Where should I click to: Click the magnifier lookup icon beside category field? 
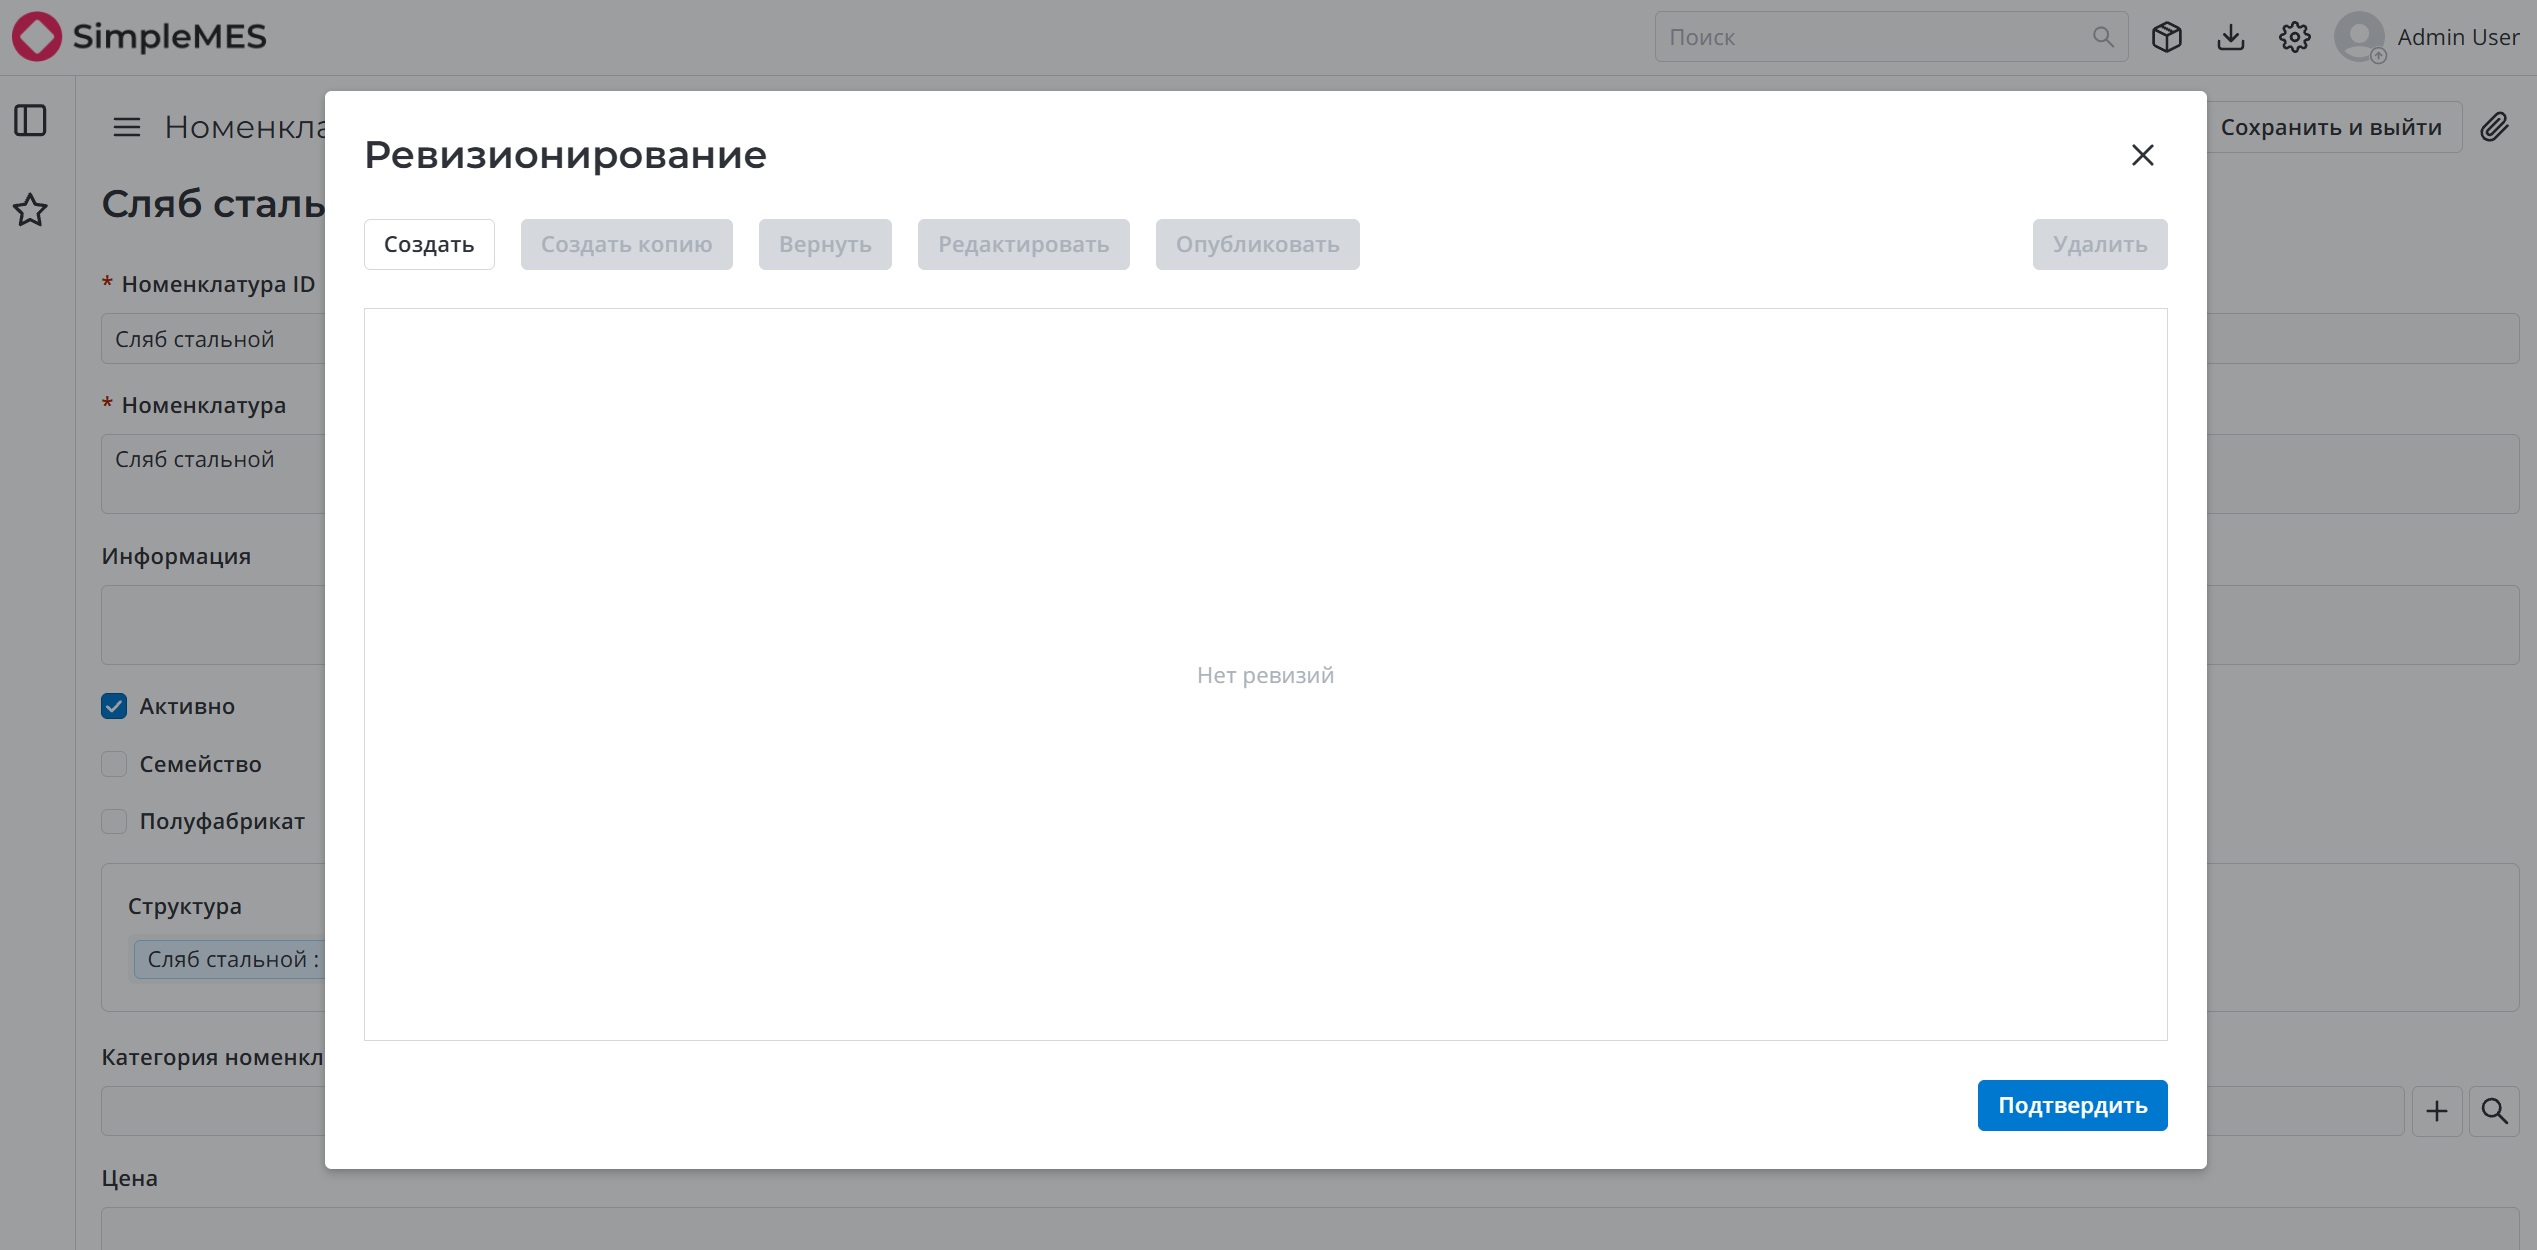(2494, 1111)
